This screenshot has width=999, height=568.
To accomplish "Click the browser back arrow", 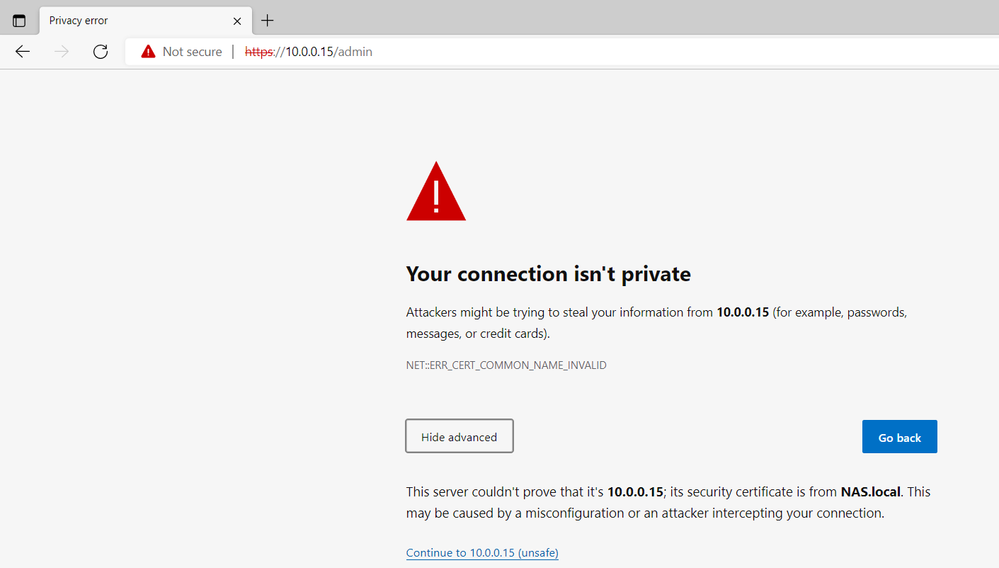I will coord(23,52).
